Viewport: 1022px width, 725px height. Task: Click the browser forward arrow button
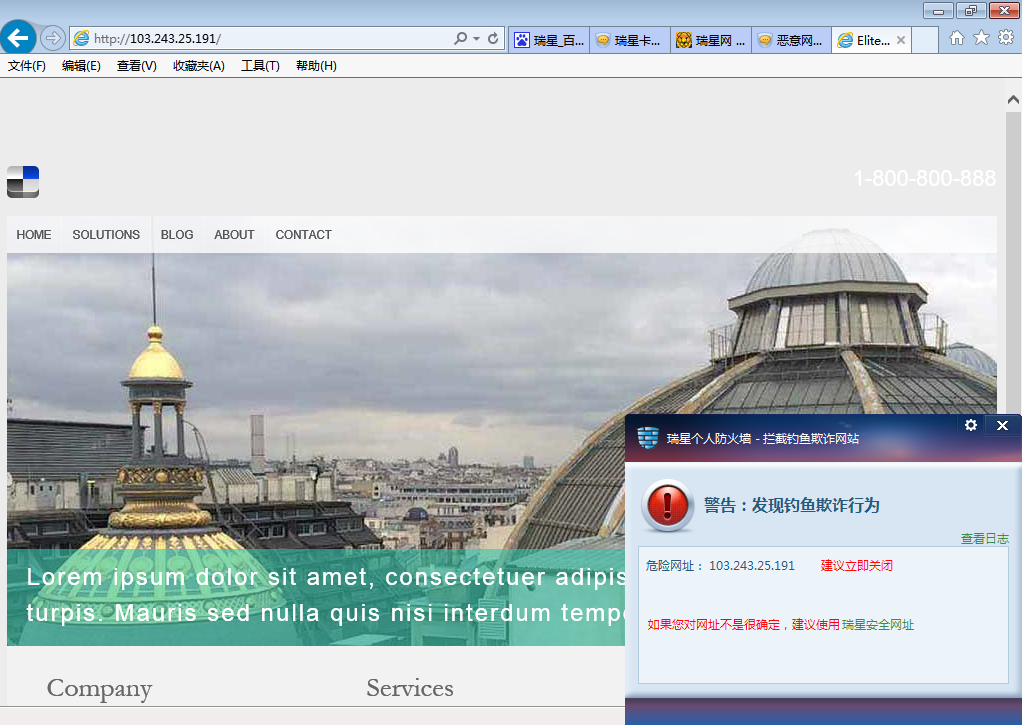pos(52,38)
